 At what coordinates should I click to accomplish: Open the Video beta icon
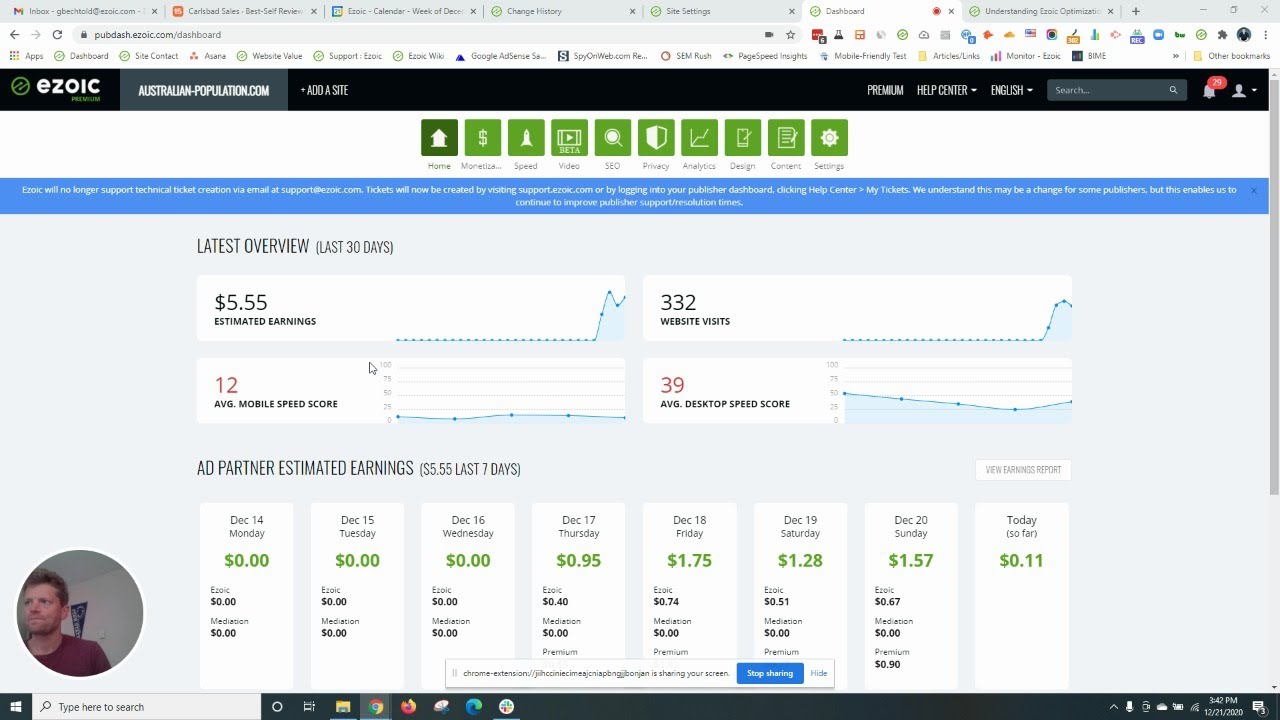569,138
